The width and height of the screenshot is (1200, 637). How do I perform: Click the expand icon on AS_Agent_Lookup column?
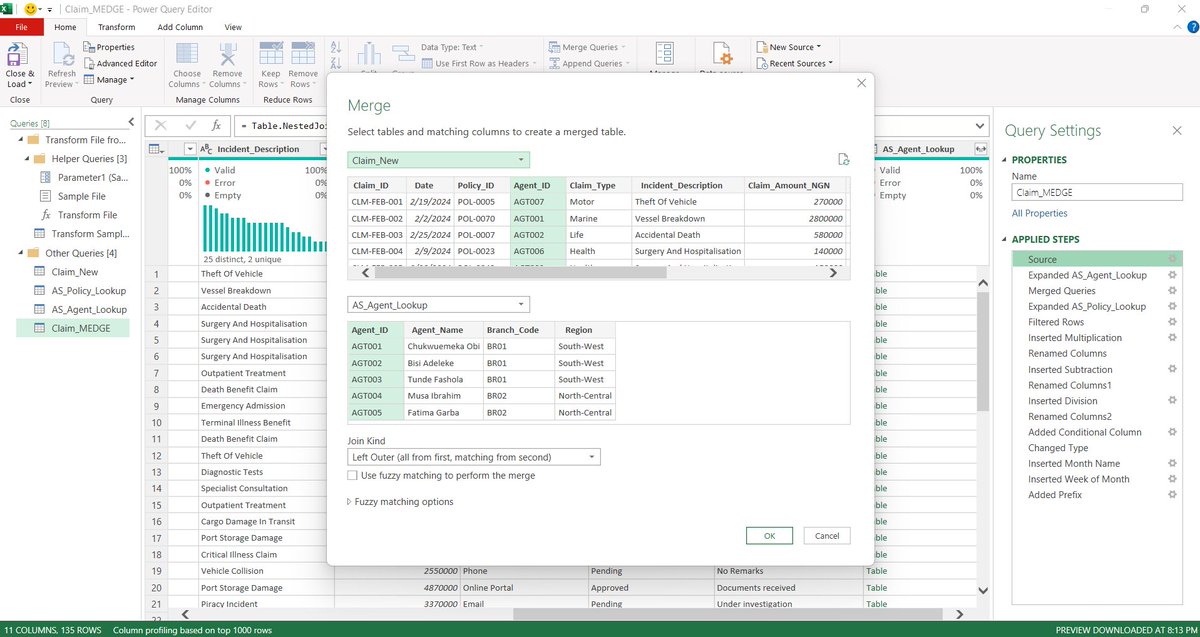pos(980,149)
